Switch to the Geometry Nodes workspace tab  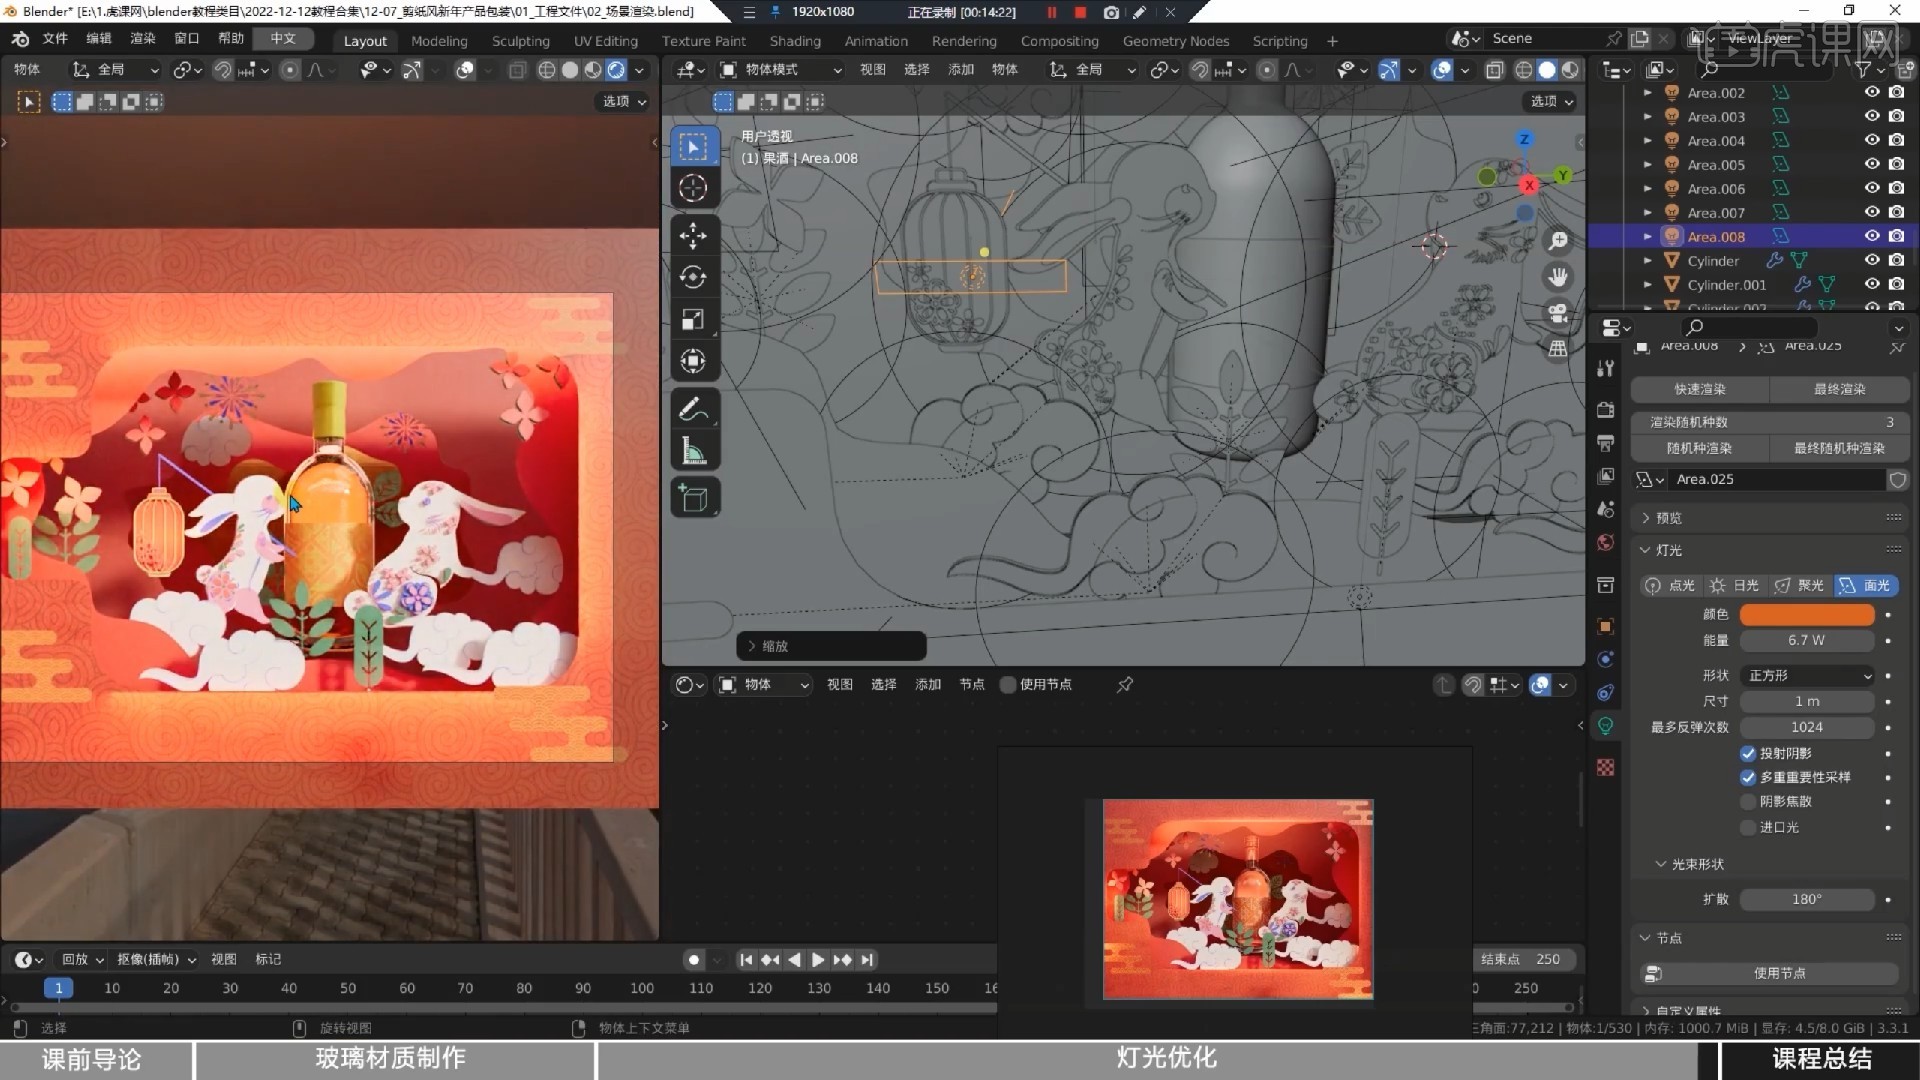tap(1175, 41)
